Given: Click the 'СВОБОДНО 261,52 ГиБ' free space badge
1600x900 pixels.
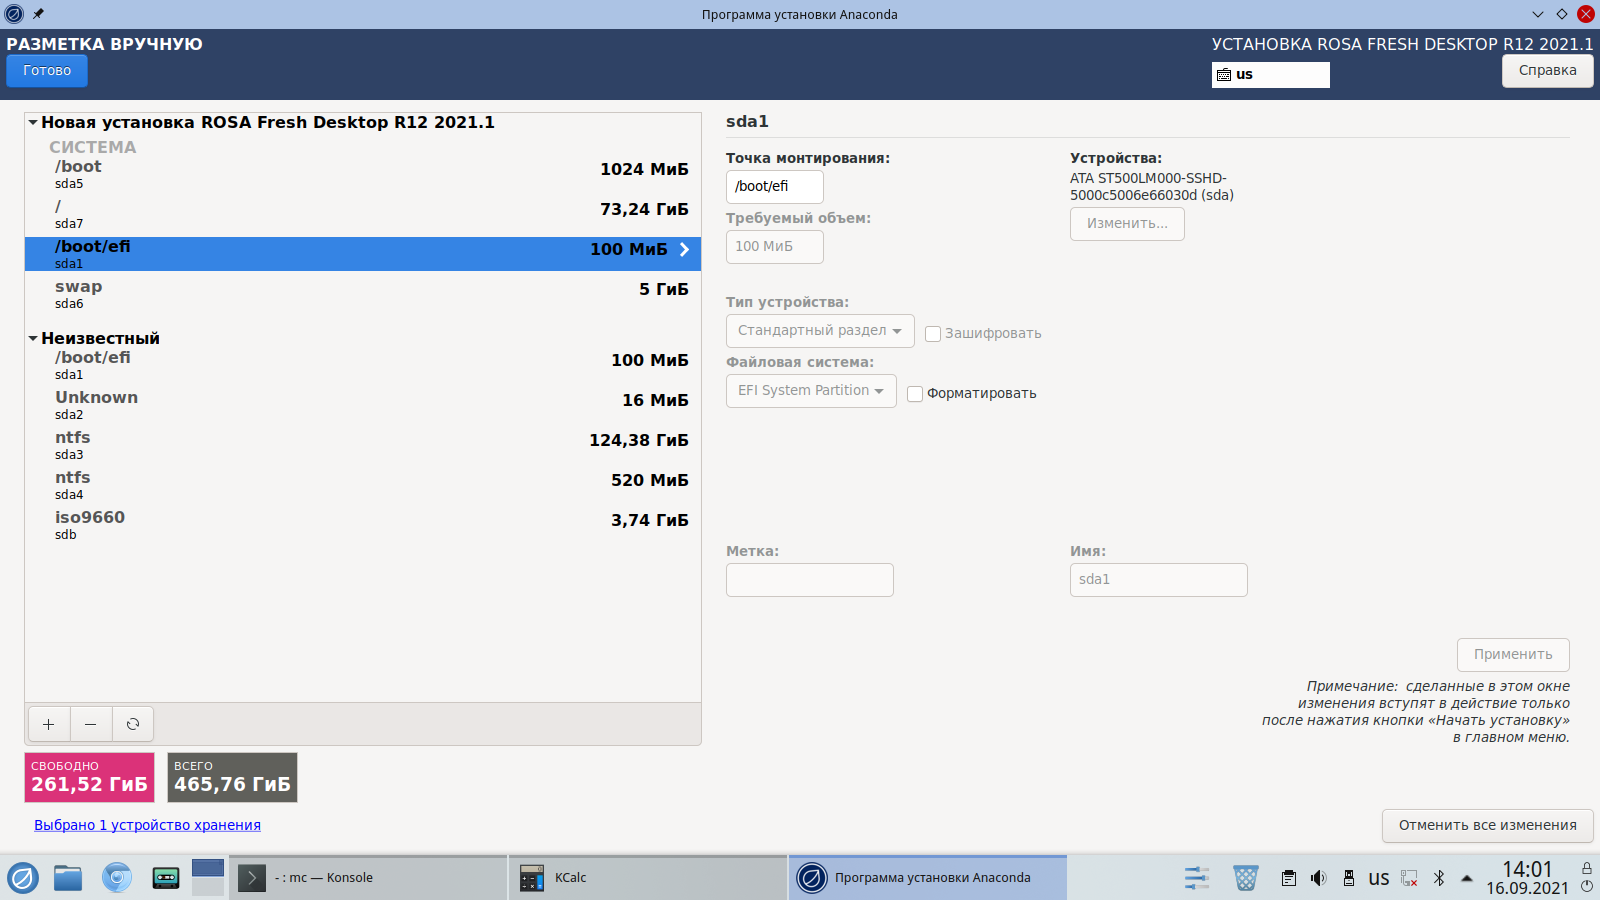Looking at the screenshot, I should click(89, 778).
